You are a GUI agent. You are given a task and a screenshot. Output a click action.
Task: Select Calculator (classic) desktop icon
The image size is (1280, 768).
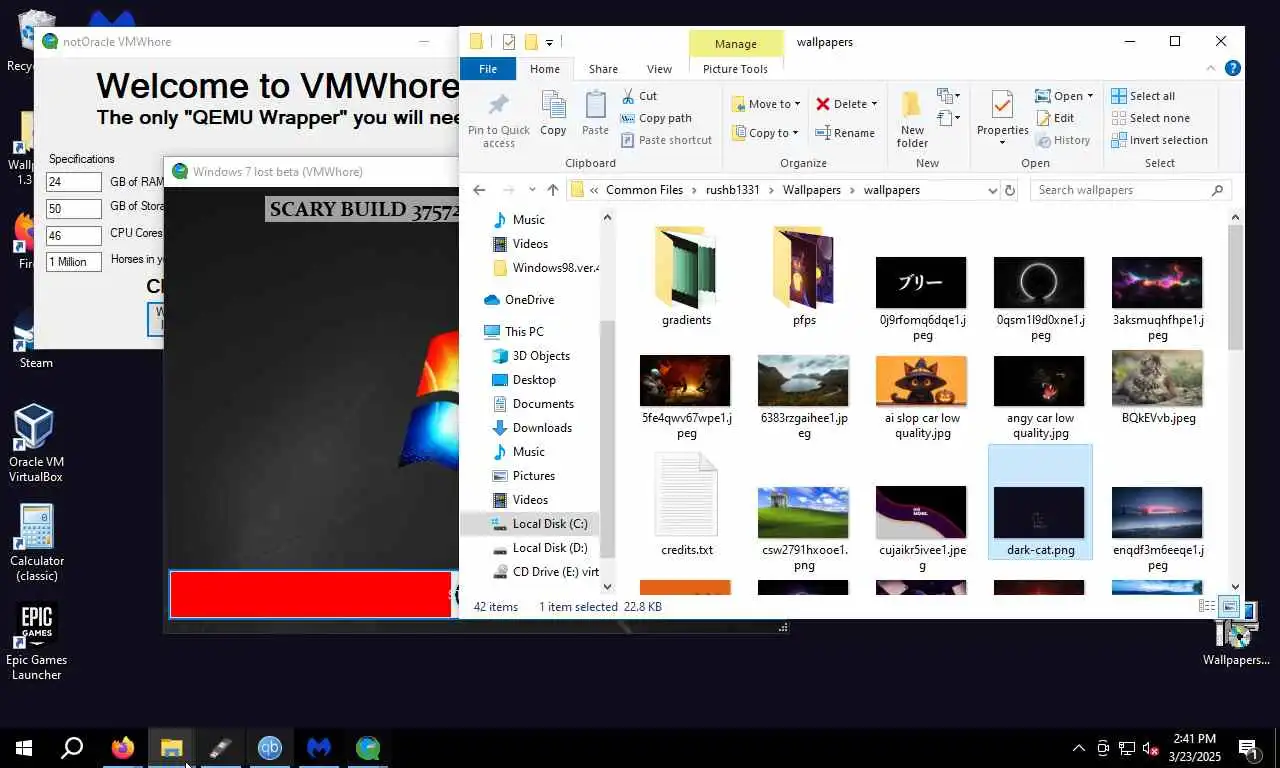coord(36,543)
